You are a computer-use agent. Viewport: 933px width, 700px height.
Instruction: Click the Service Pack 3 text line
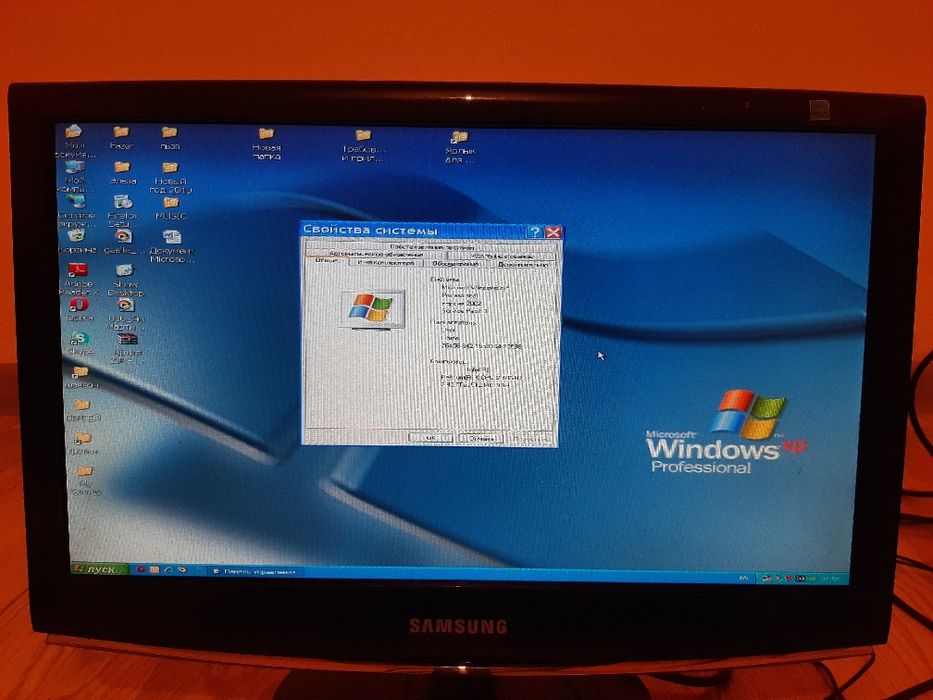pyautogui.click(x=465, y=311)
